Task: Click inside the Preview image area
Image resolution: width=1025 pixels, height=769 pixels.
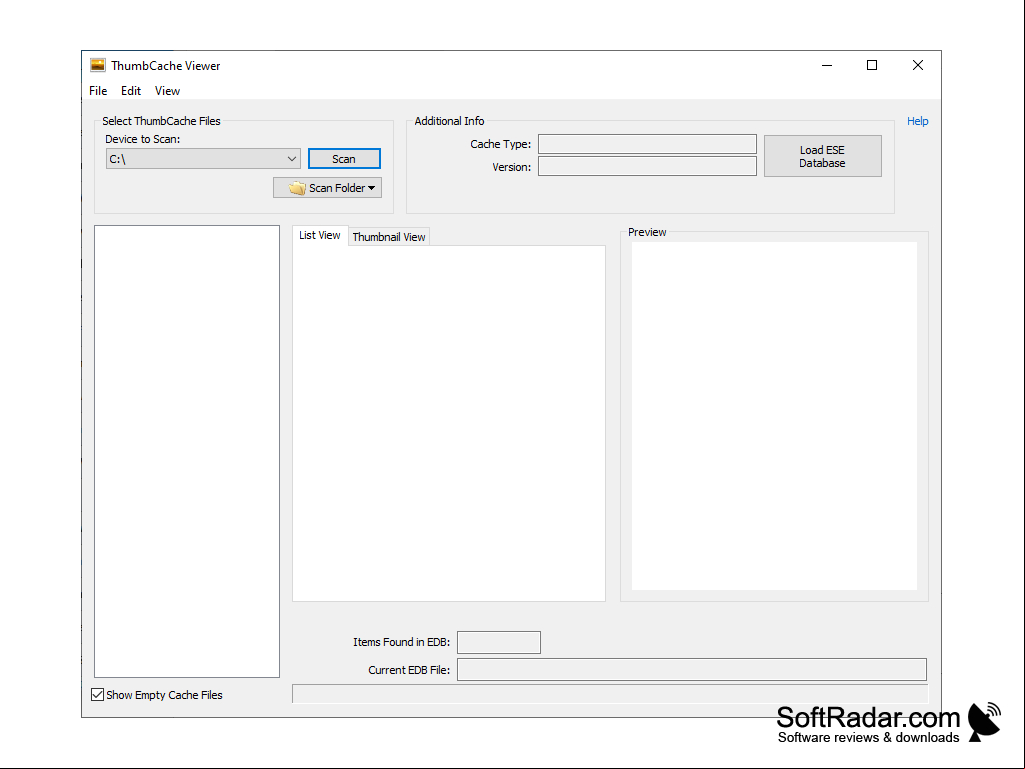Action: point(774,416)
